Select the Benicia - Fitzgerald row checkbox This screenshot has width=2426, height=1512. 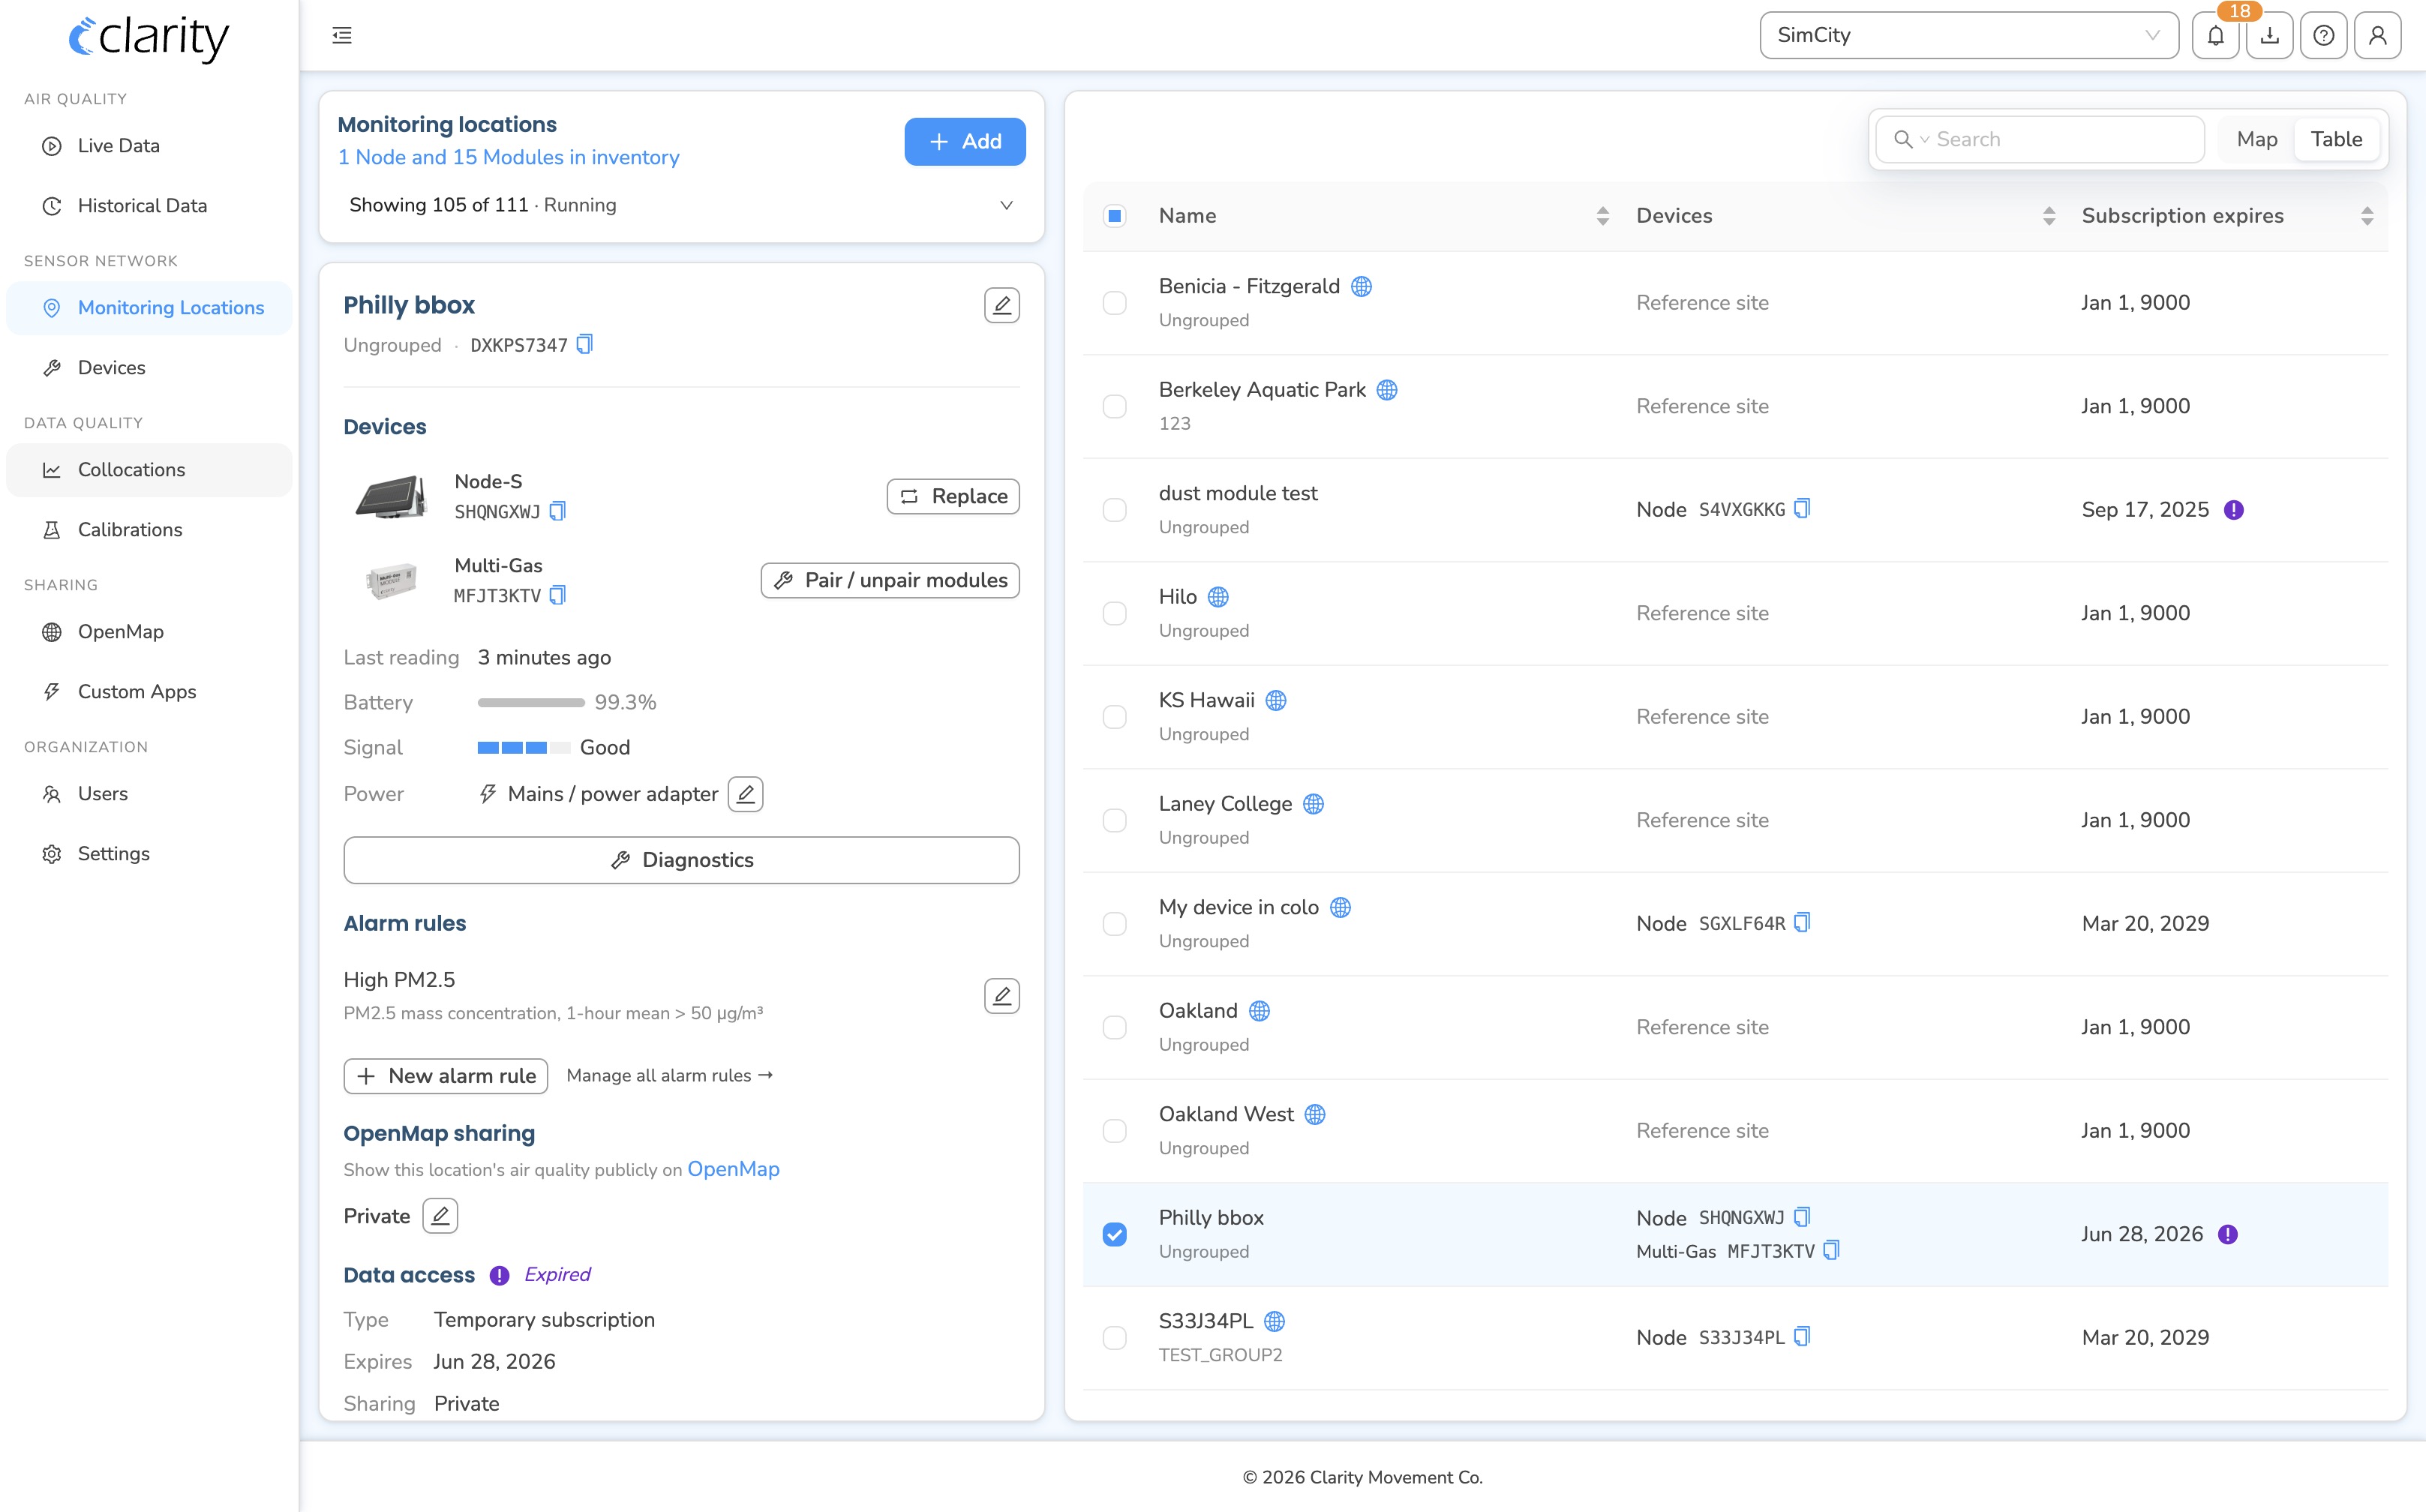(x=1115, y=303)
